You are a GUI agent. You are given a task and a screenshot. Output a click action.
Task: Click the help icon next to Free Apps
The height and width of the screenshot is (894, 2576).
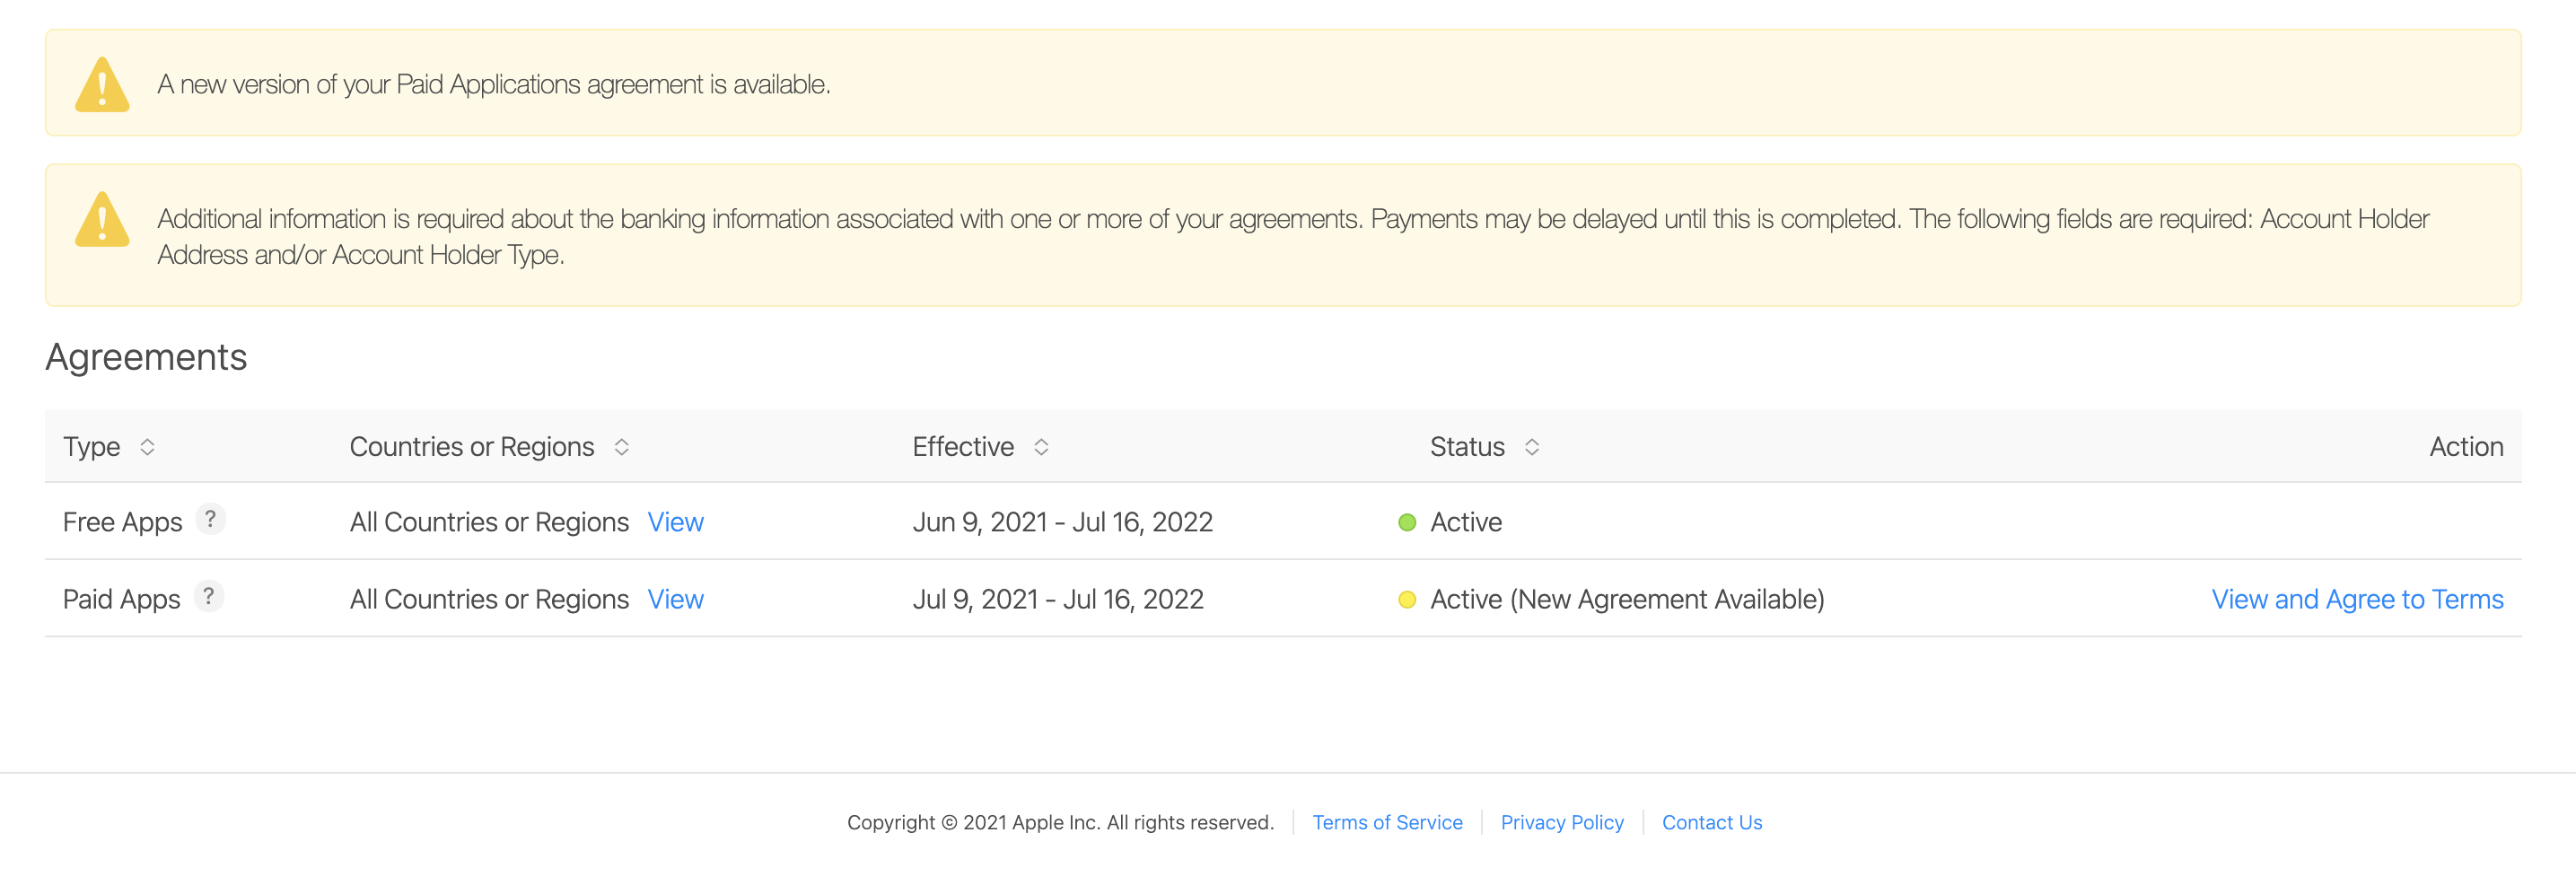click(210, 519)
